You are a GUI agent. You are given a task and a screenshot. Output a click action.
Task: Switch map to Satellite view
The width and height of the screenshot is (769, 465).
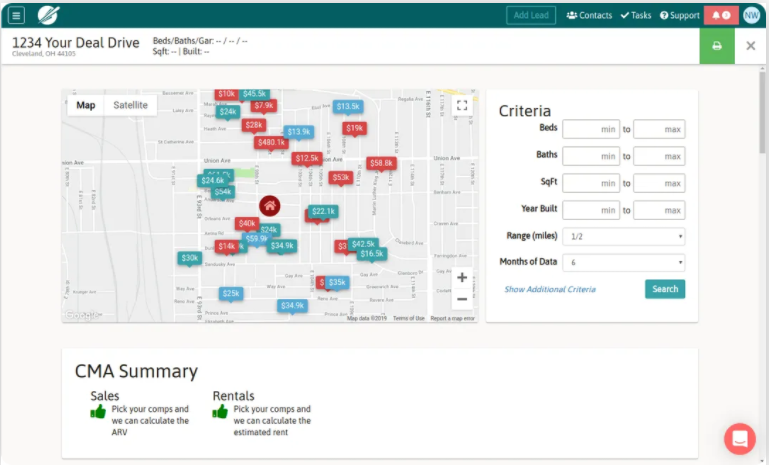(130, 105)
